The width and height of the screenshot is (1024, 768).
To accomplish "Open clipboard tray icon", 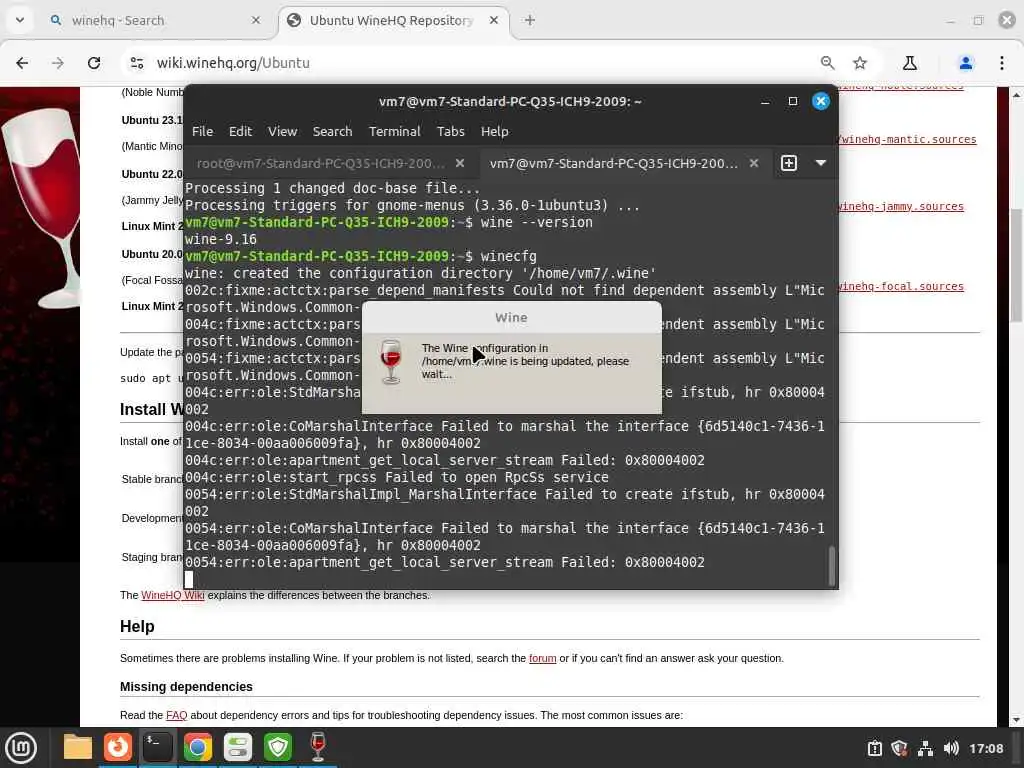I will (x=874, y=748).
